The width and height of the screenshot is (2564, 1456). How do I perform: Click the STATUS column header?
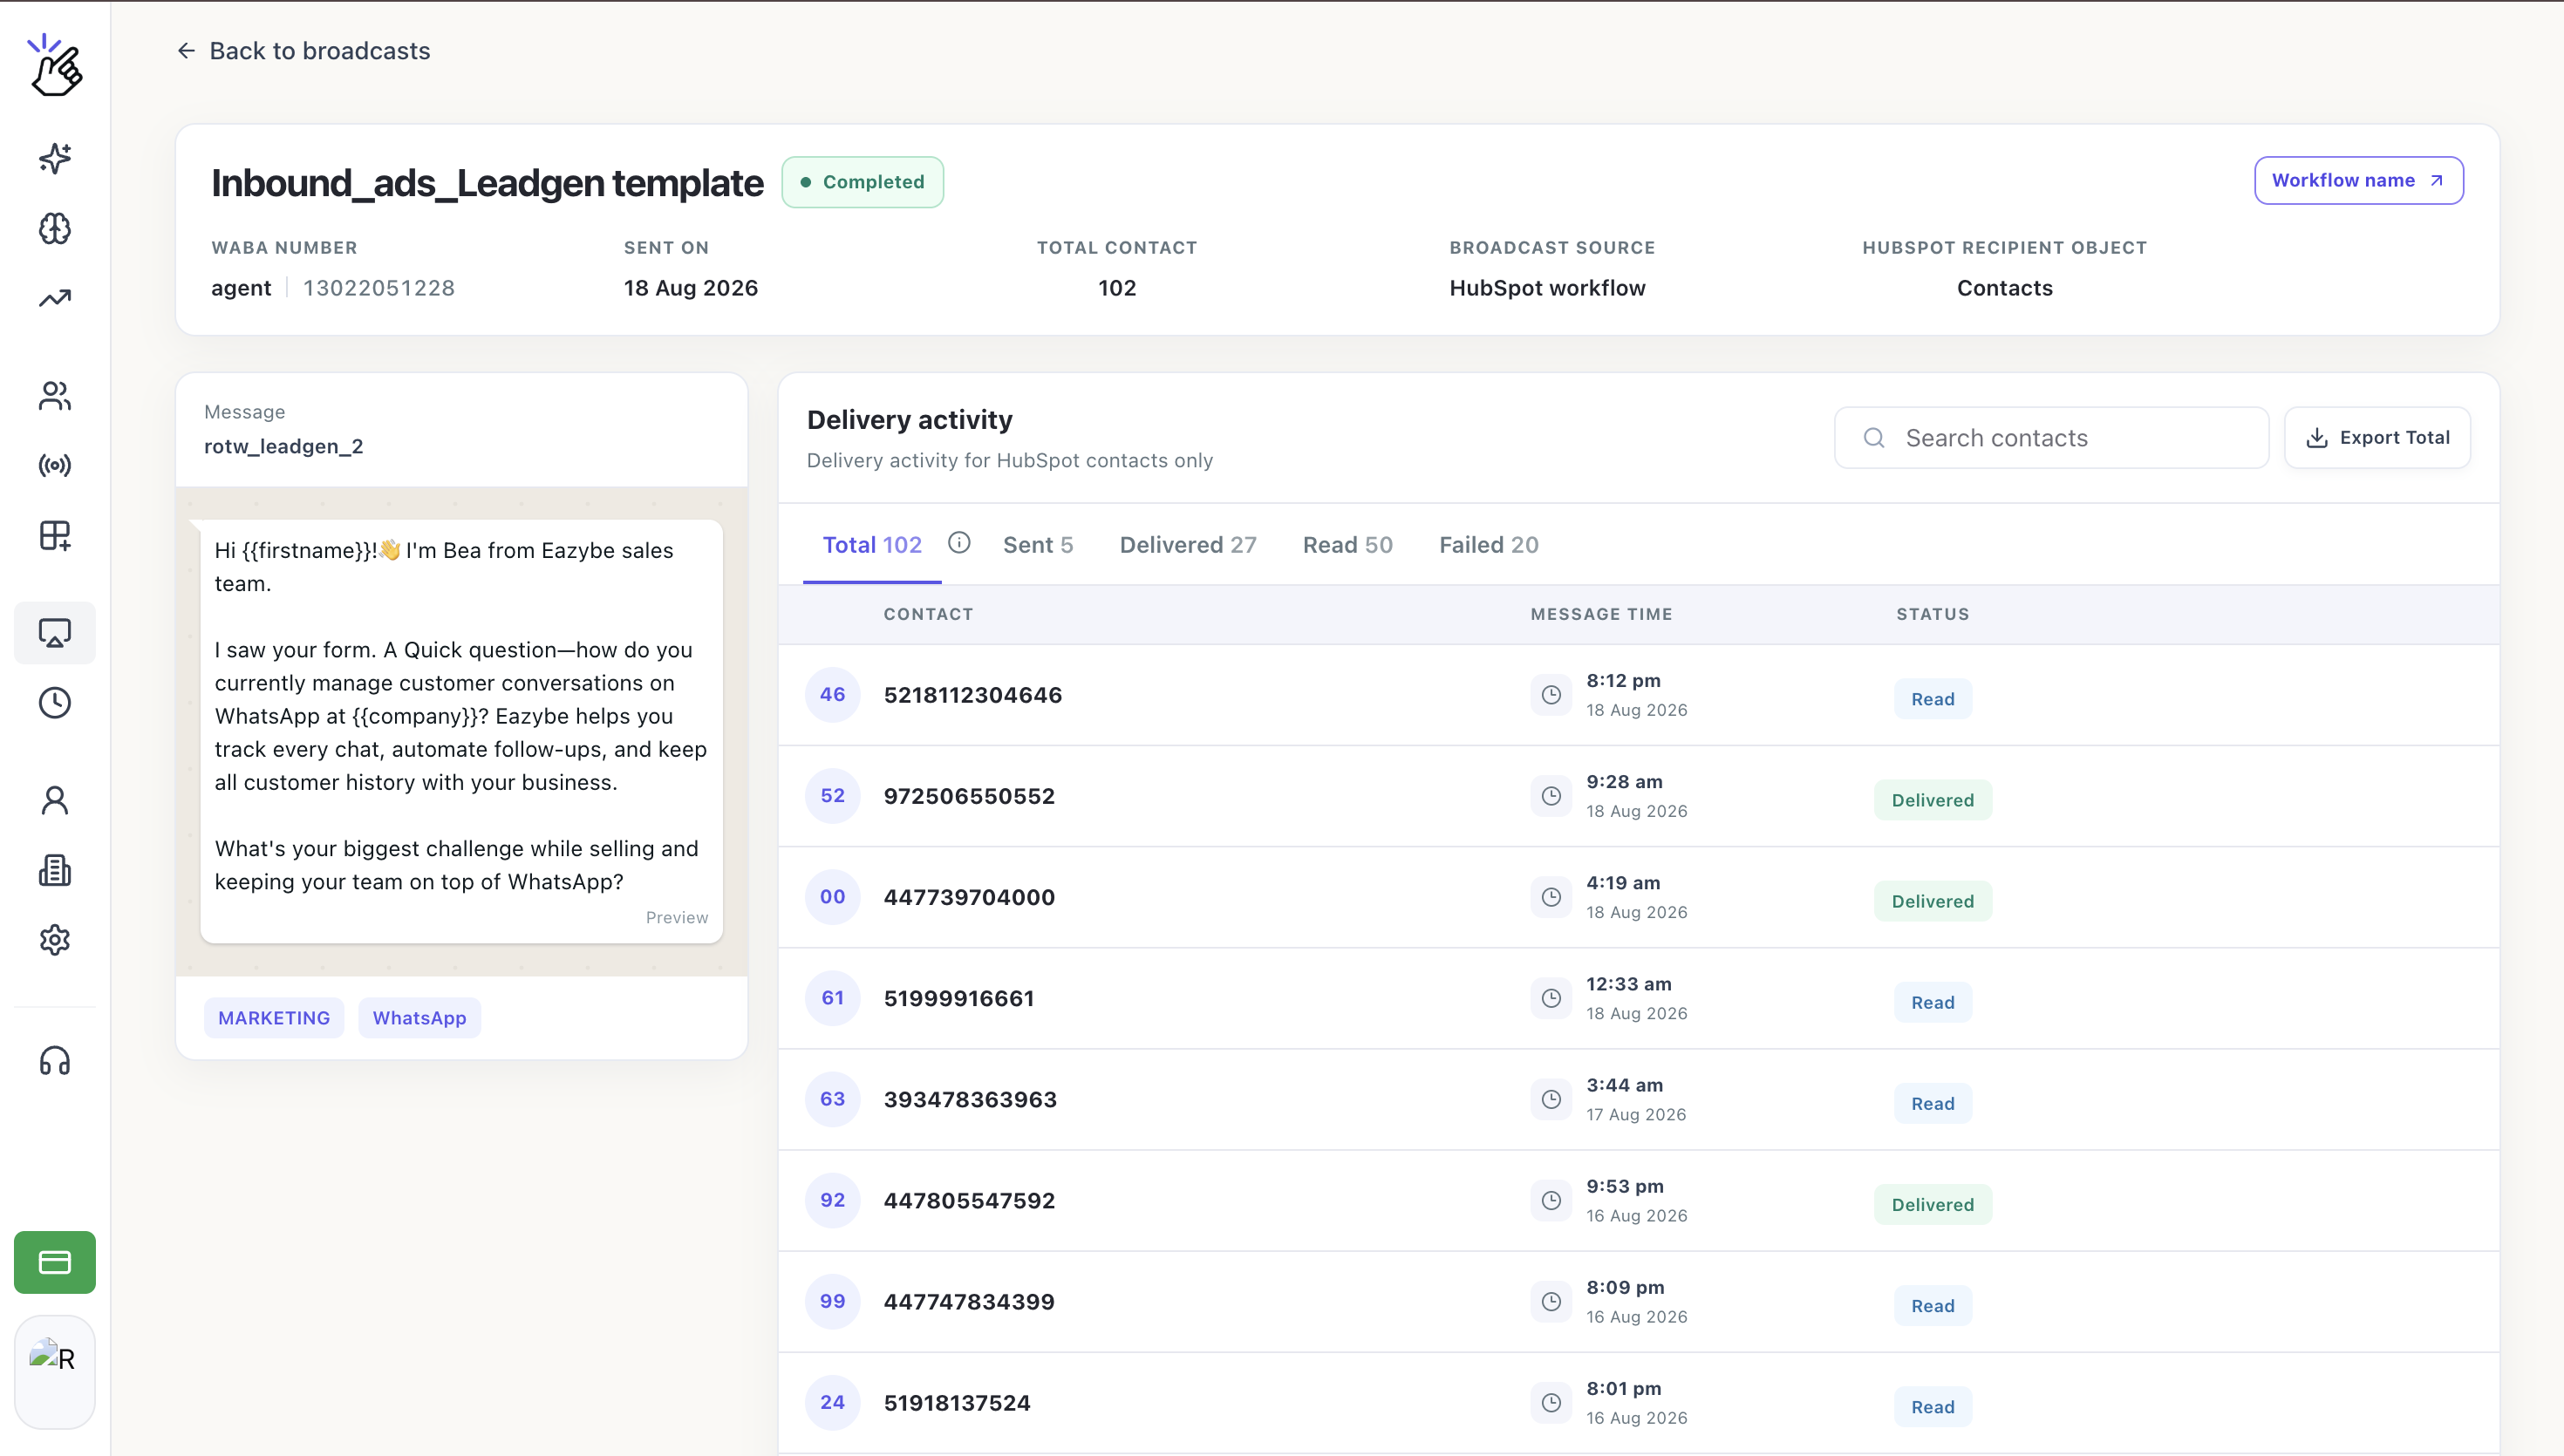point(1932,614)
